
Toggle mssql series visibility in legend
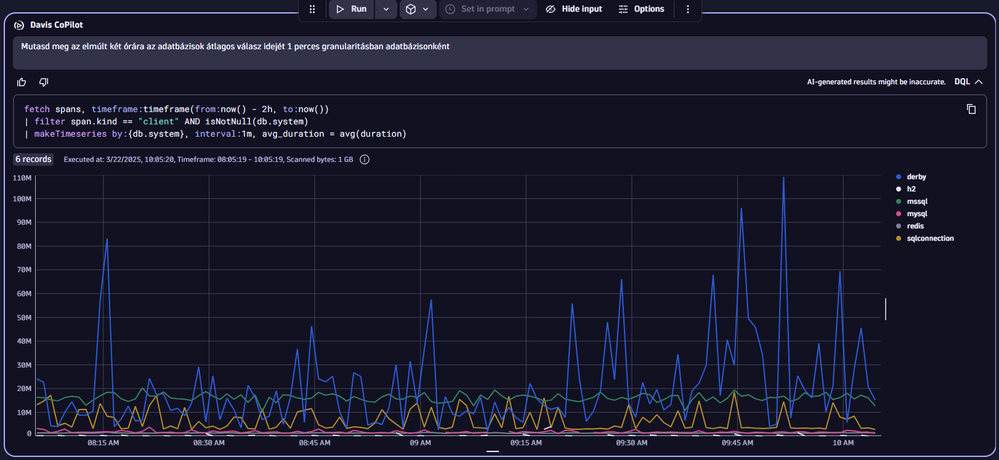(x=916, y=201)
